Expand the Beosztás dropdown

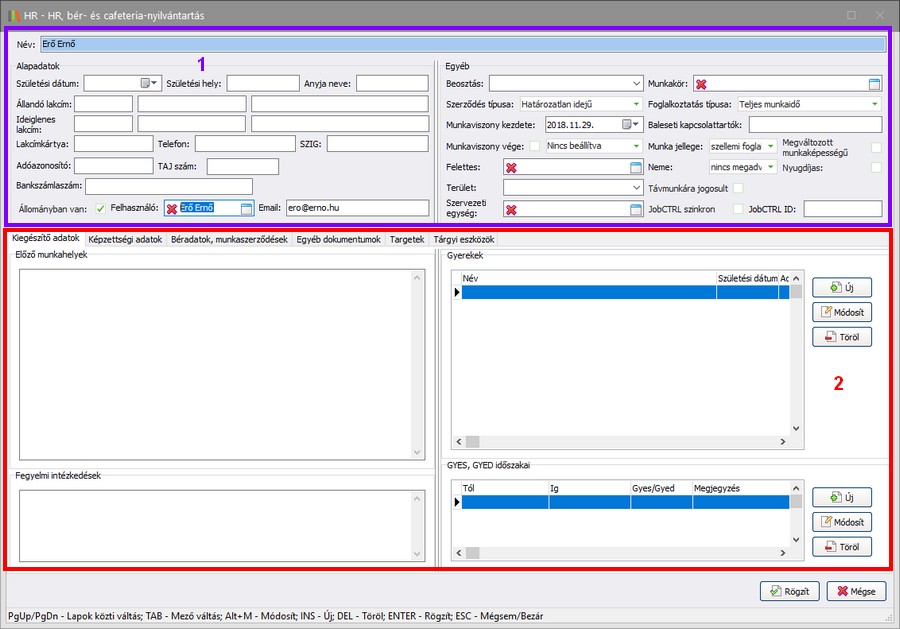[637, 84]
